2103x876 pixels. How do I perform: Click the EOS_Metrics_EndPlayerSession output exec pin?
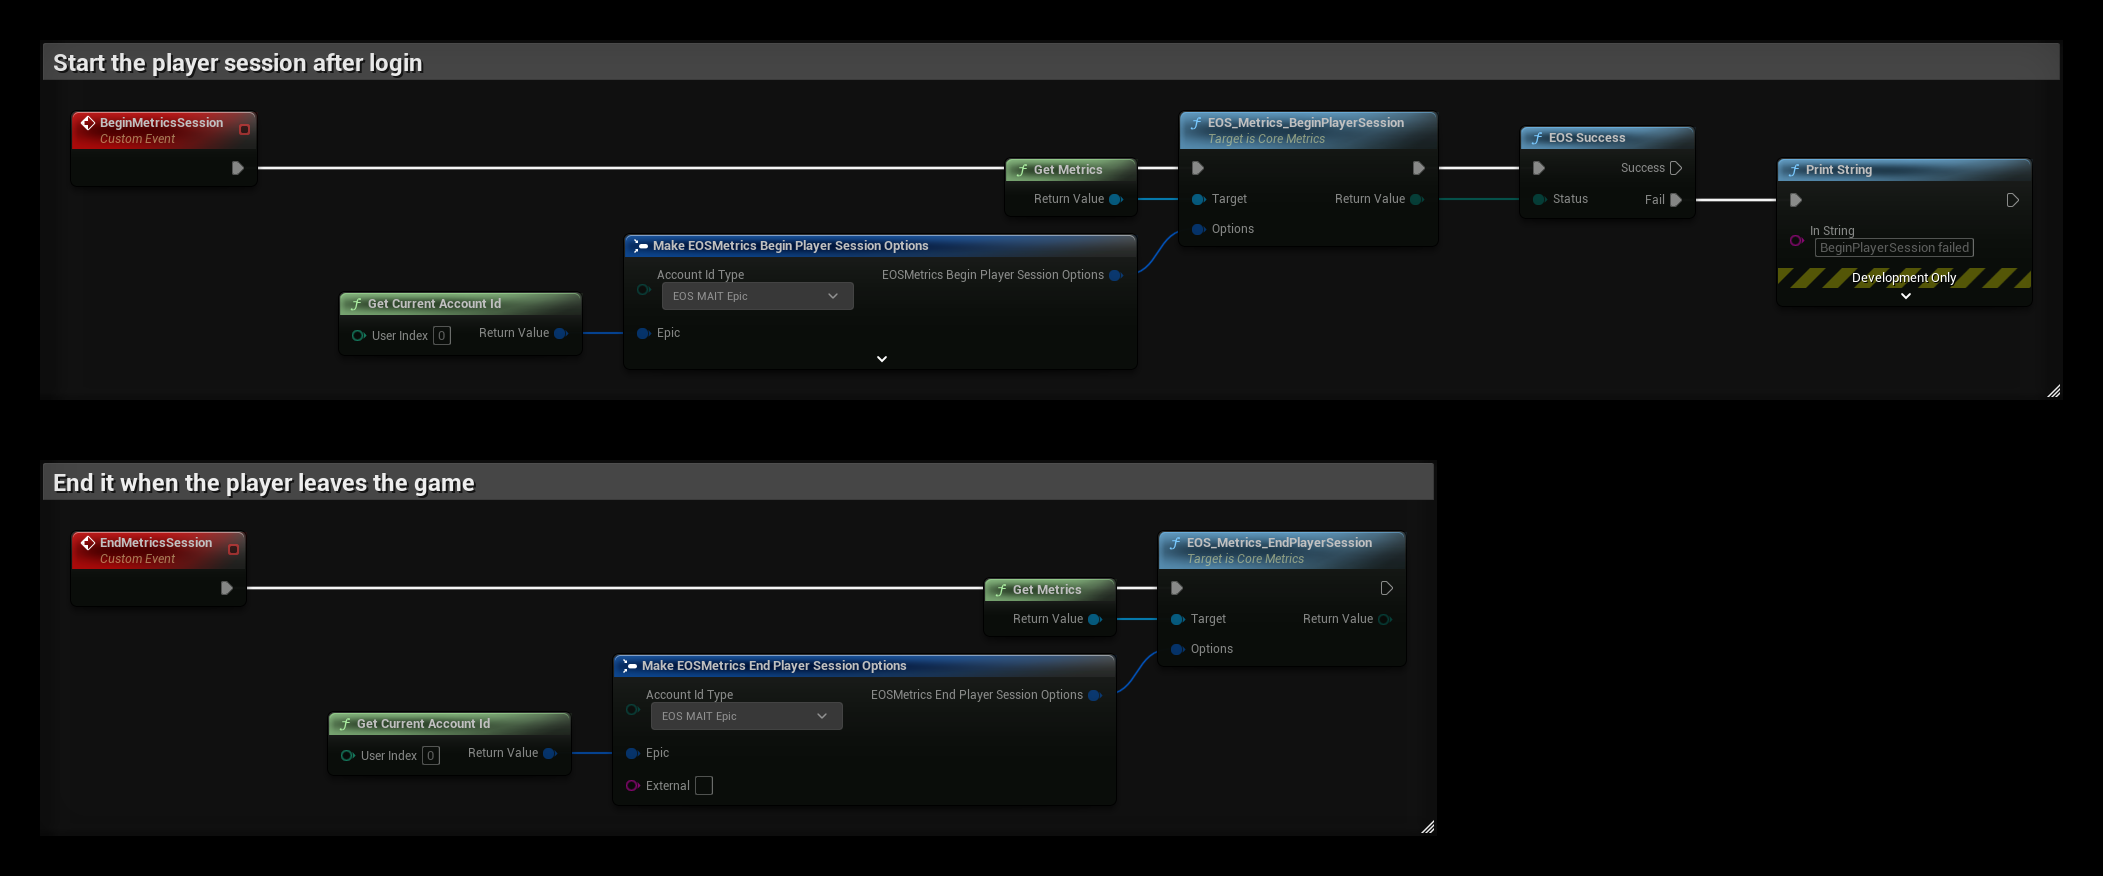click(x=1387, y=588)
